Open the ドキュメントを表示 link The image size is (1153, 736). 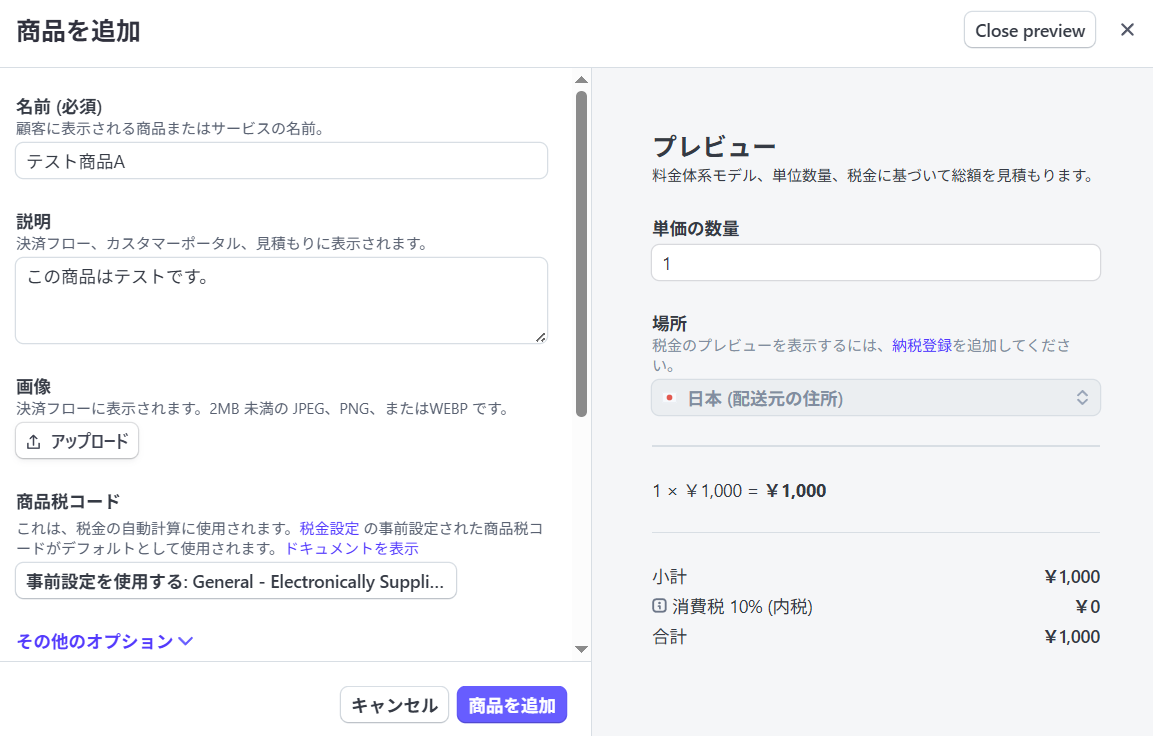click(x=352, y=548)
